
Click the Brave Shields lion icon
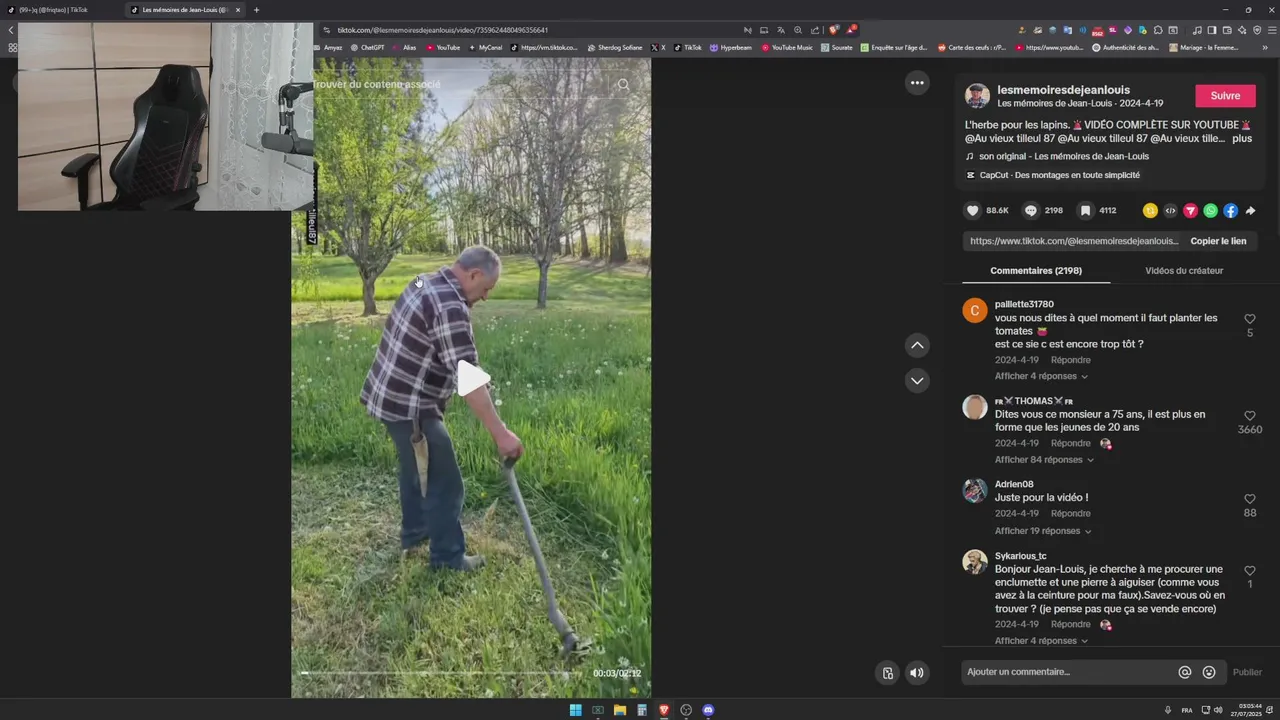[x=834, y=30]
